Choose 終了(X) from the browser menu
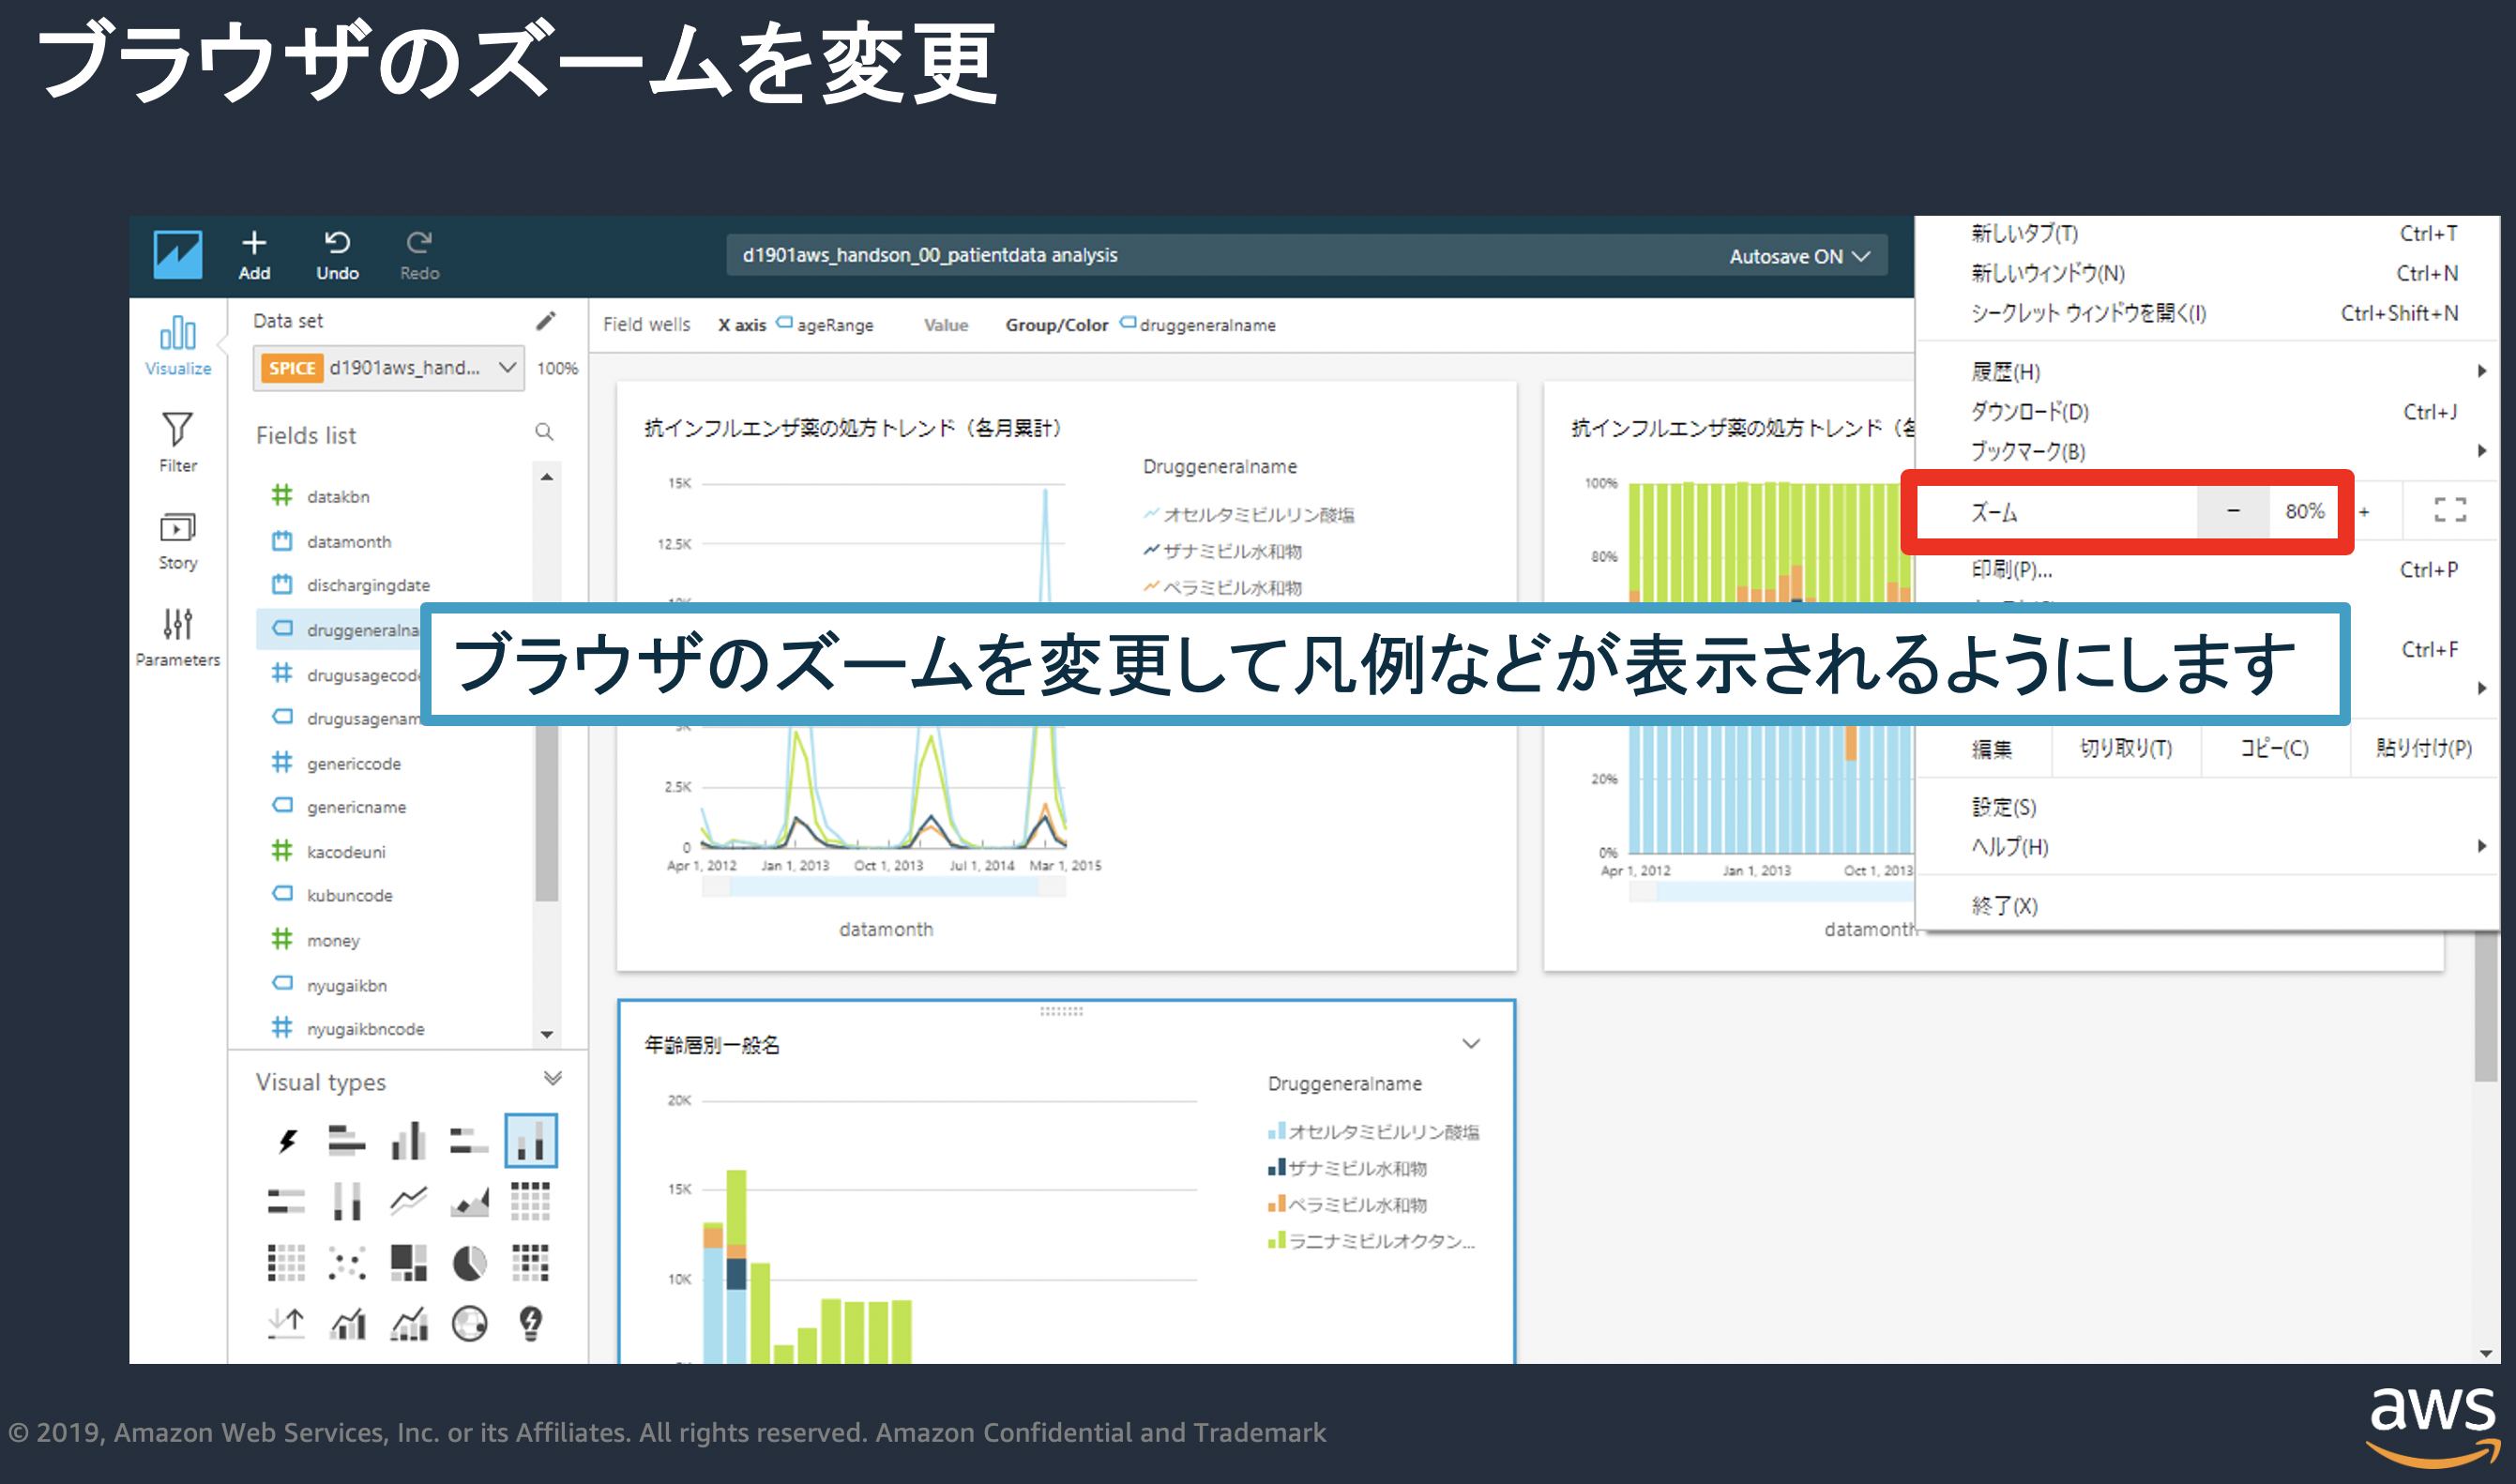 (x=2004, y=906)
